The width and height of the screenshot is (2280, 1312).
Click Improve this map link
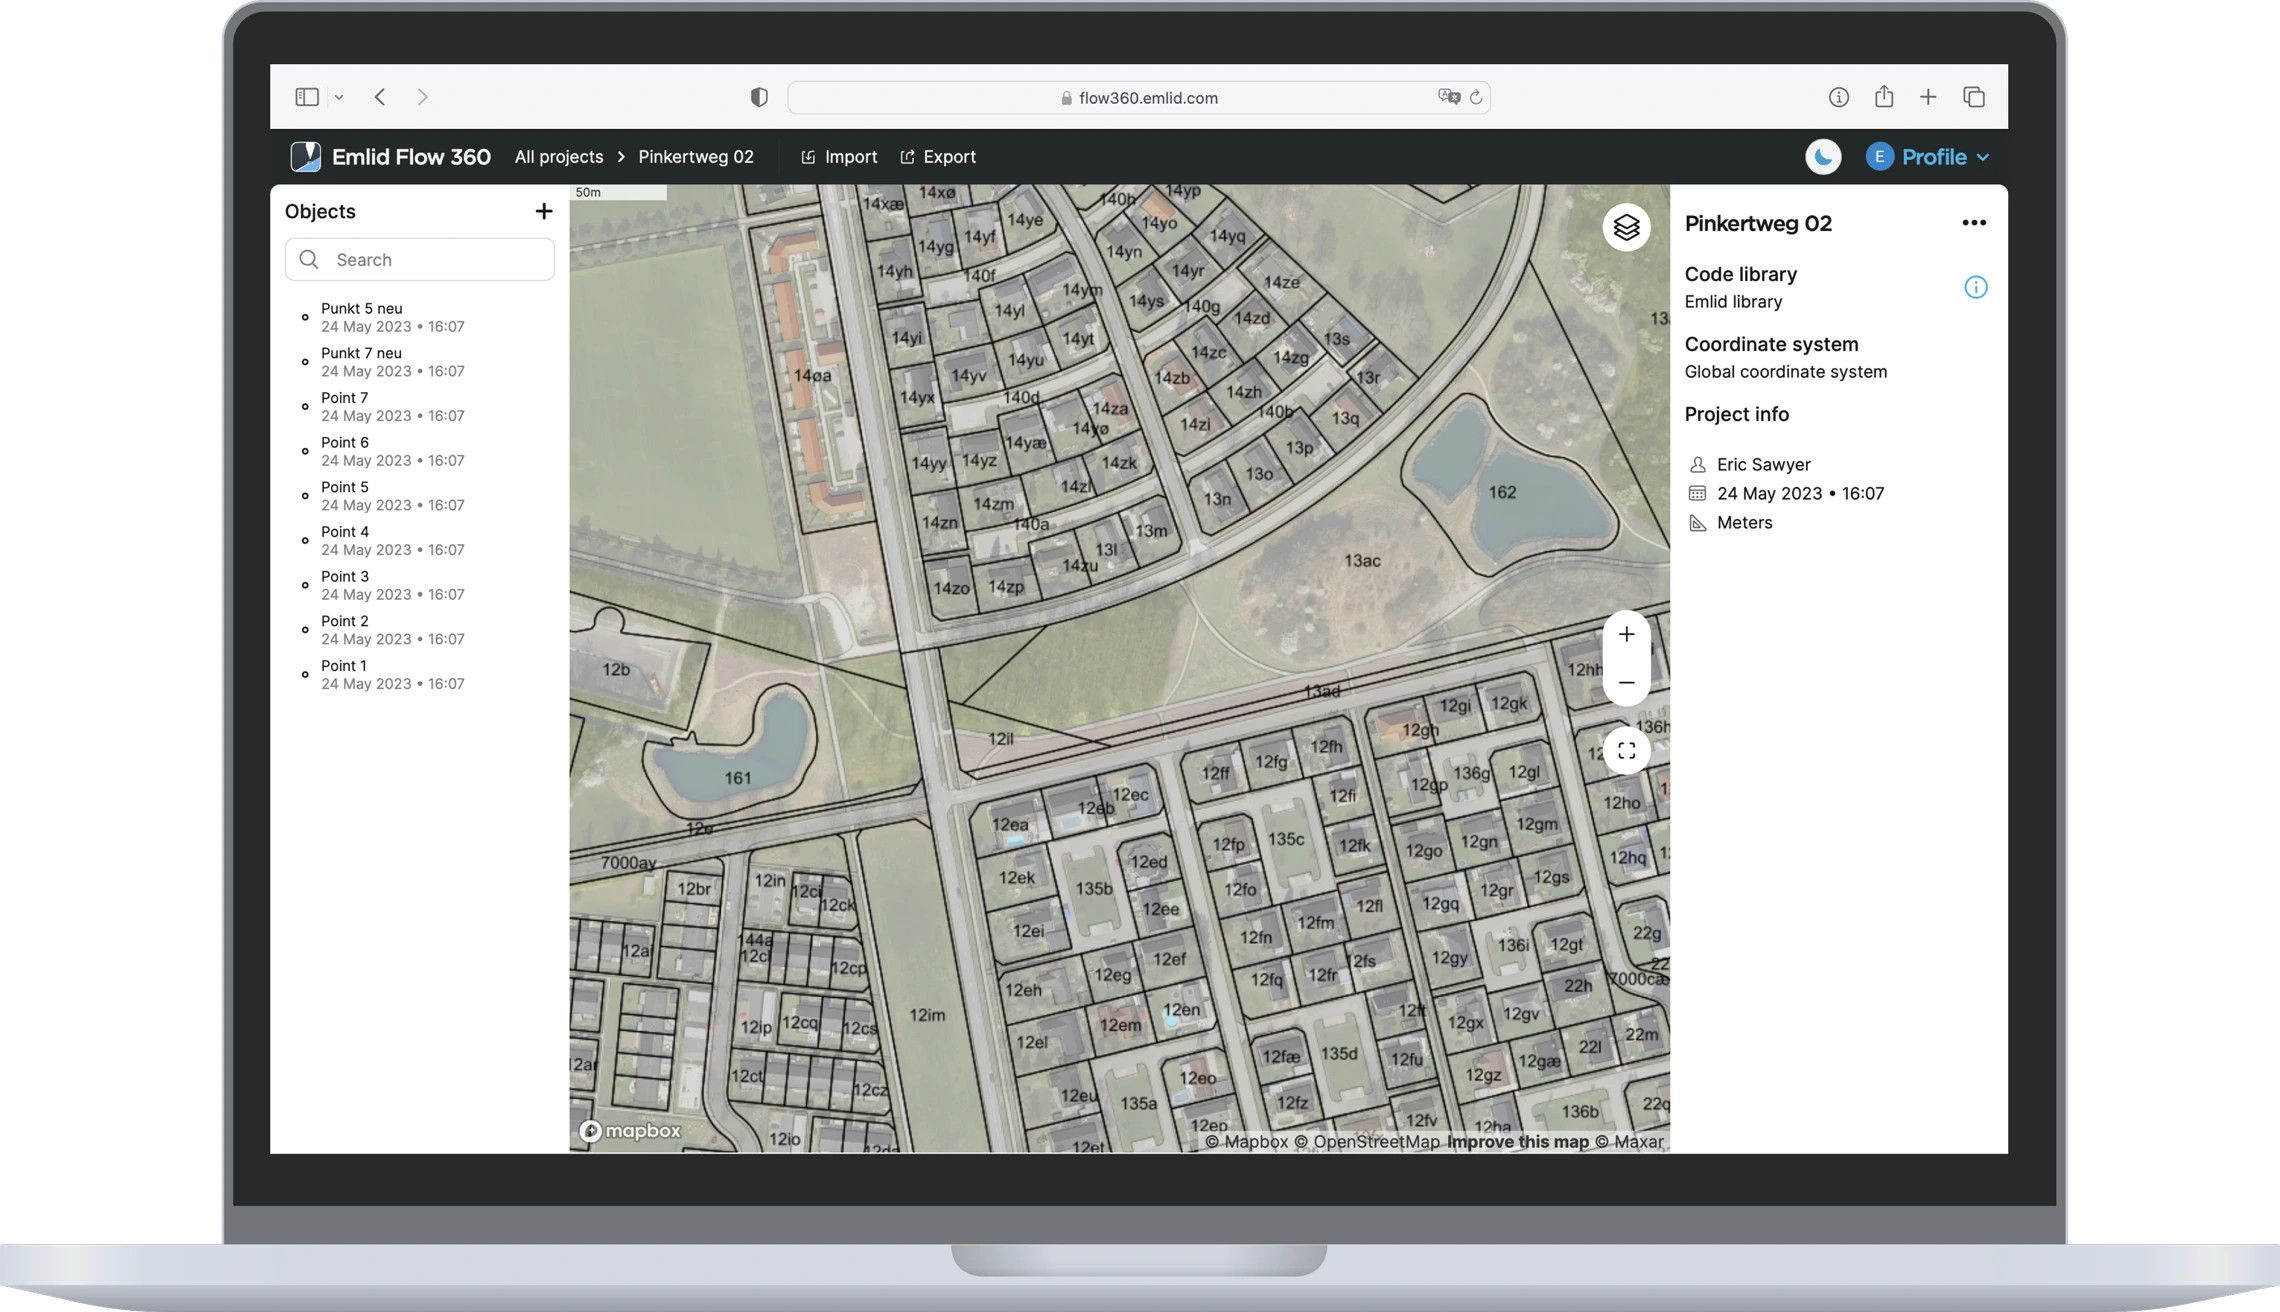click(x=1517, y=1141)
